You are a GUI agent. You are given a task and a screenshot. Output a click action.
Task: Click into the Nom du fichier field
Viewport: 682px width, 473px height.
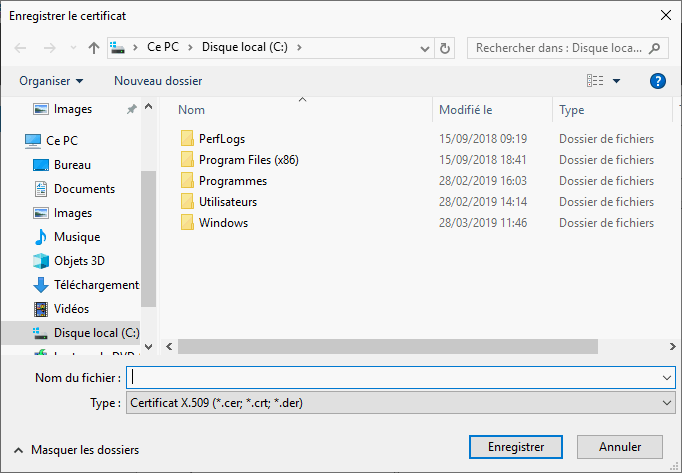click(x=394, y=377)
